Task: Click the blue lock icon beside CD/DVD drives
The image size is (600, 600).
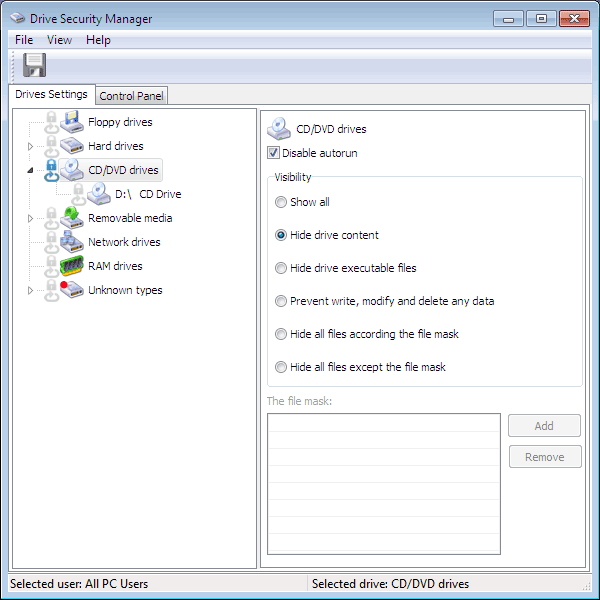Action: pyautogui.click(x=51, y=170)
